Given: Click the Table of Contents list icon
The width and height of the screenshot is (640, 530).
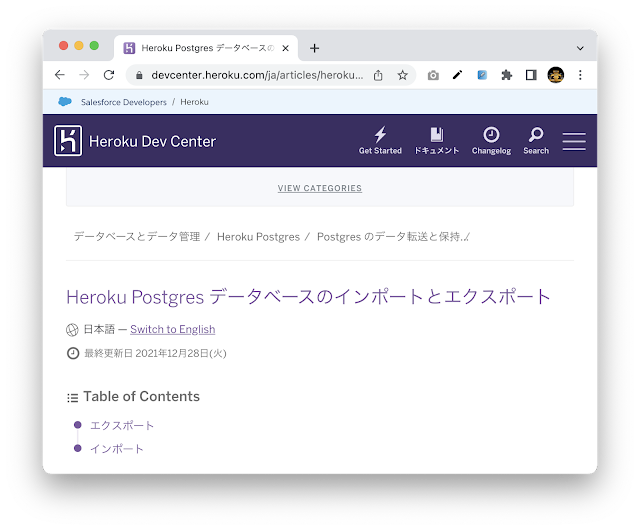Looking at the screenshot, I should point(73,398).
